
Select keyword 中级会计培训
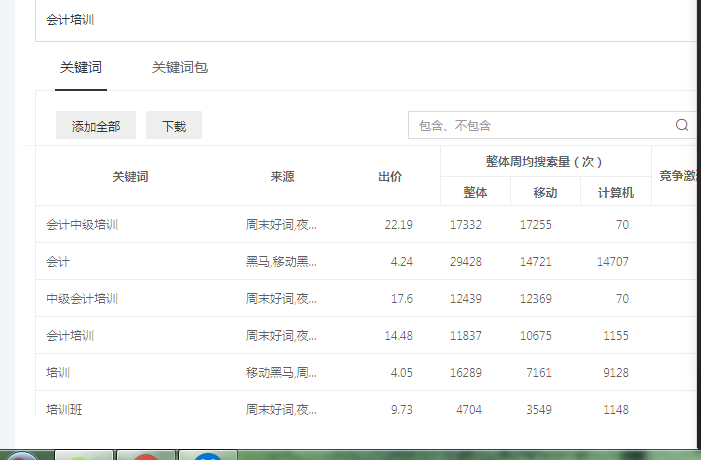click(82, 299)
